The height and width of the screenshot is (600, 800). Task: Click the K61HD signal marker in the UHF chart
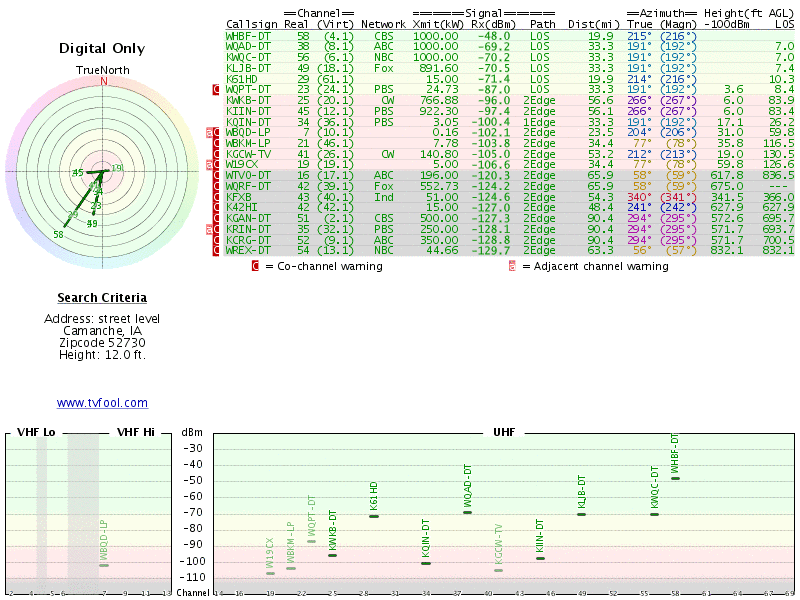click(x=374, y=516)
